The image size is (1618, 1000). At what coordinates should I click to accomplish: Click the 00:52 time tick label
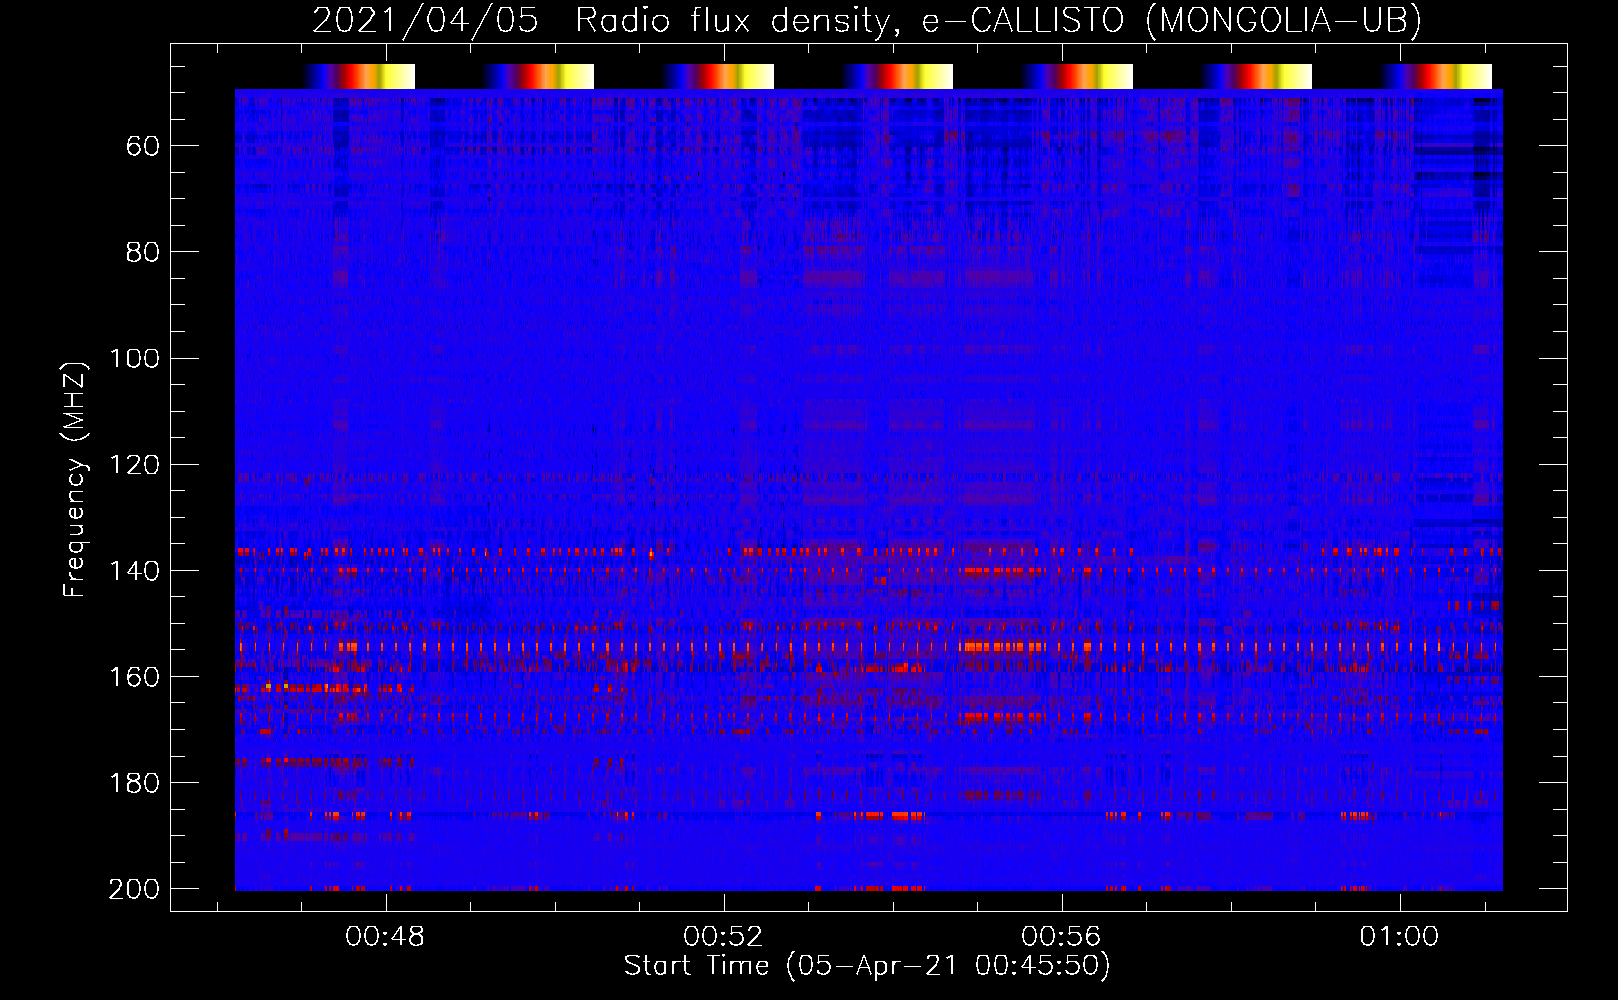click(x=723, y=937)
